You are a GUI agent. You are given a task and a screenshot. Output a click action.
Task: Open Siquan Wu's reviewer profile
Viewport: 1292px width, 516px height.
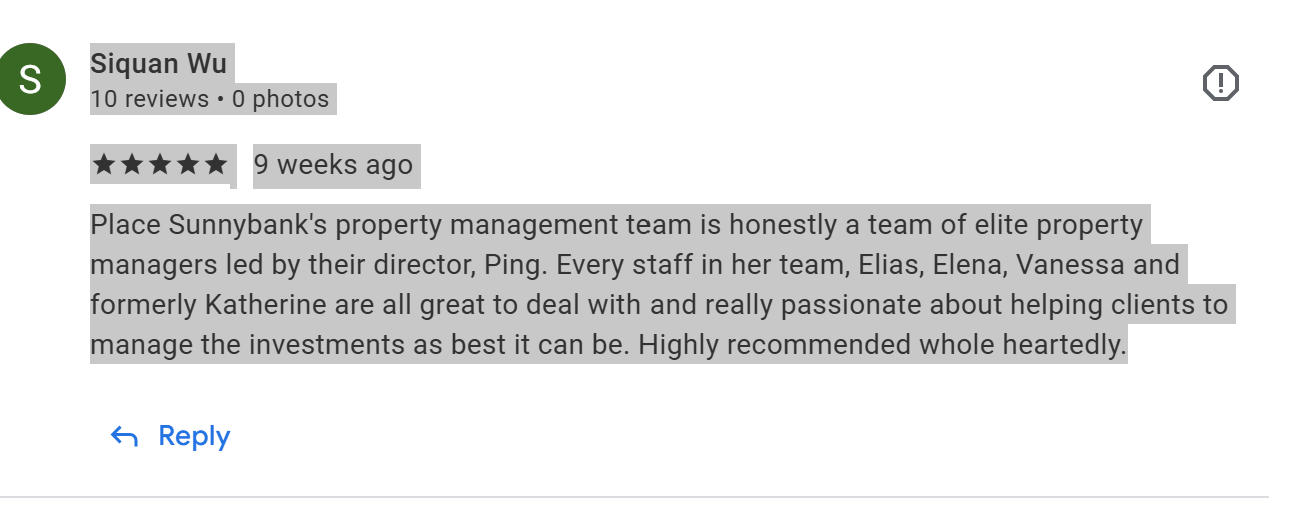click(159, 64)
